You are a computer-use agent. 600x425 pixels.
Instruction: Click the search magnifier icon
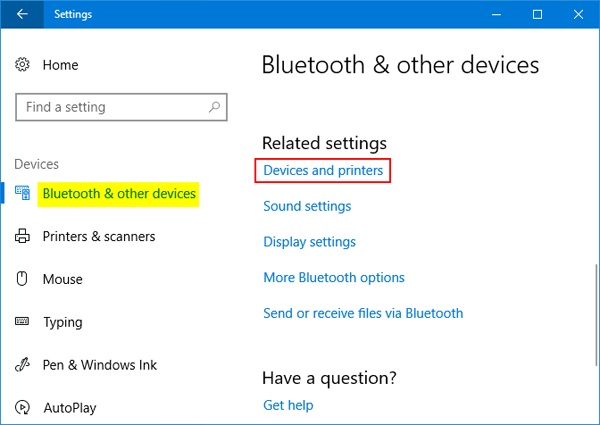(x=213, y=107)
